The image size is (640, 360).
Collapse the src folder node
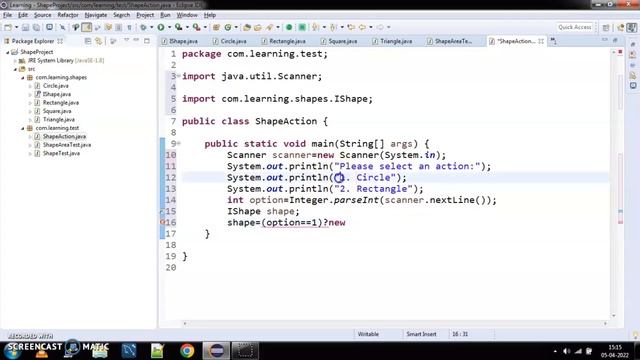pyautogui.click(x=16, y=69)
